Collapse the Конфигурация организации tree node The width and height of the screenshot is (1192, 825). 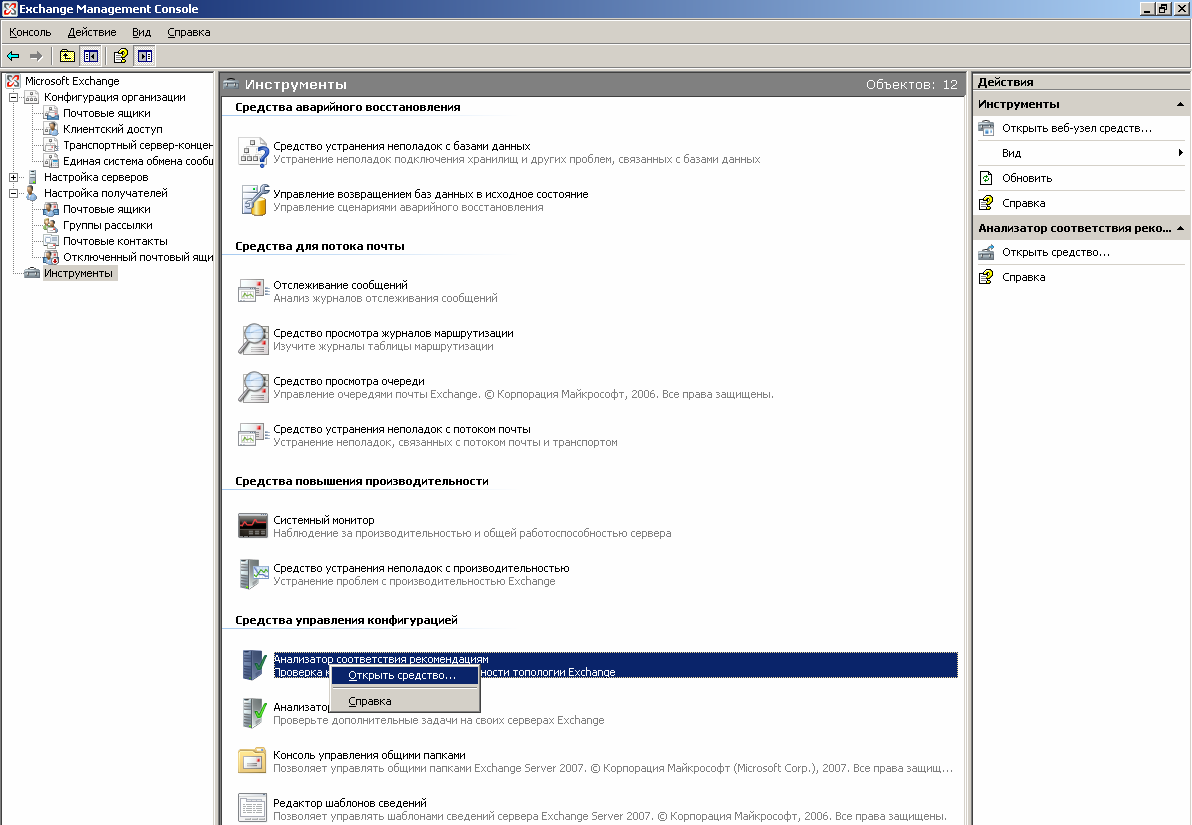pyautogui.click(x=13, y=97)
